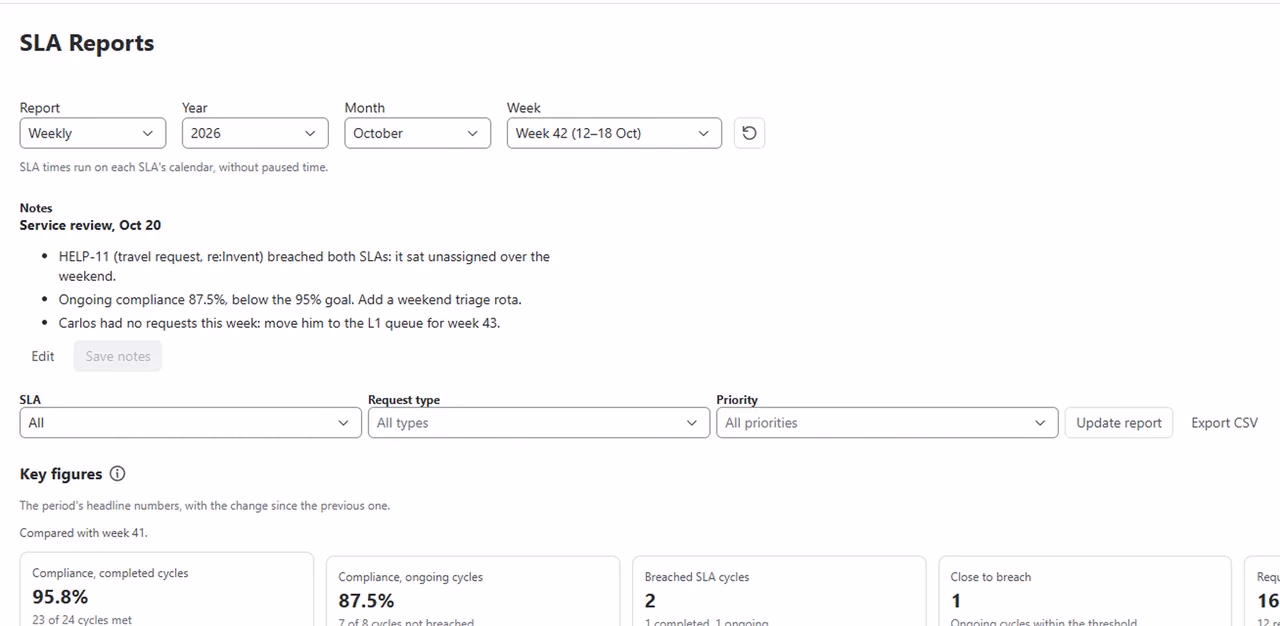The height and width of the screenshot is (626, 1280).
Task: Click the '23 of 24 cycles met' text
Action: pos(82,620)
